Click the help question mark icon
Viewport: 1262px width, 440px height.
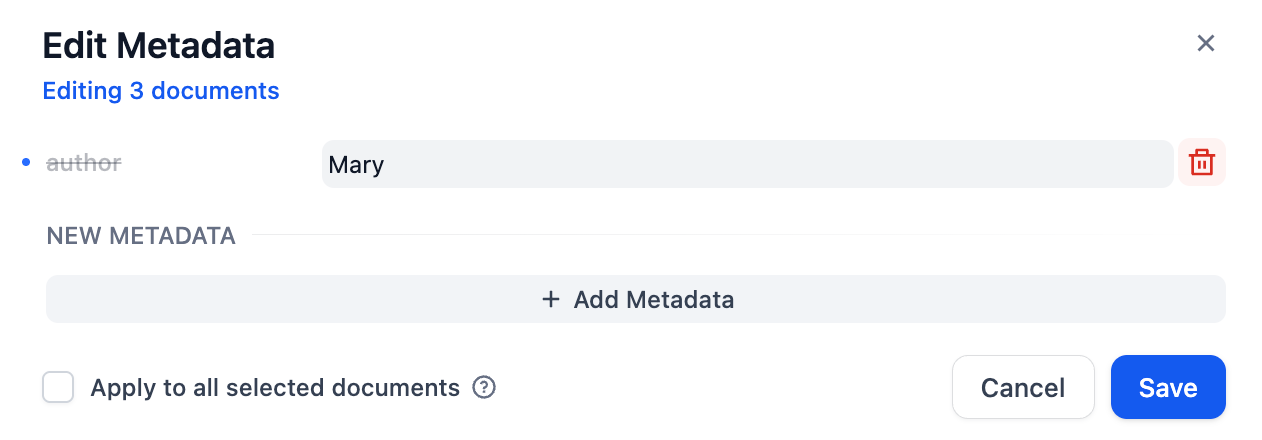[x=484, y=387]
